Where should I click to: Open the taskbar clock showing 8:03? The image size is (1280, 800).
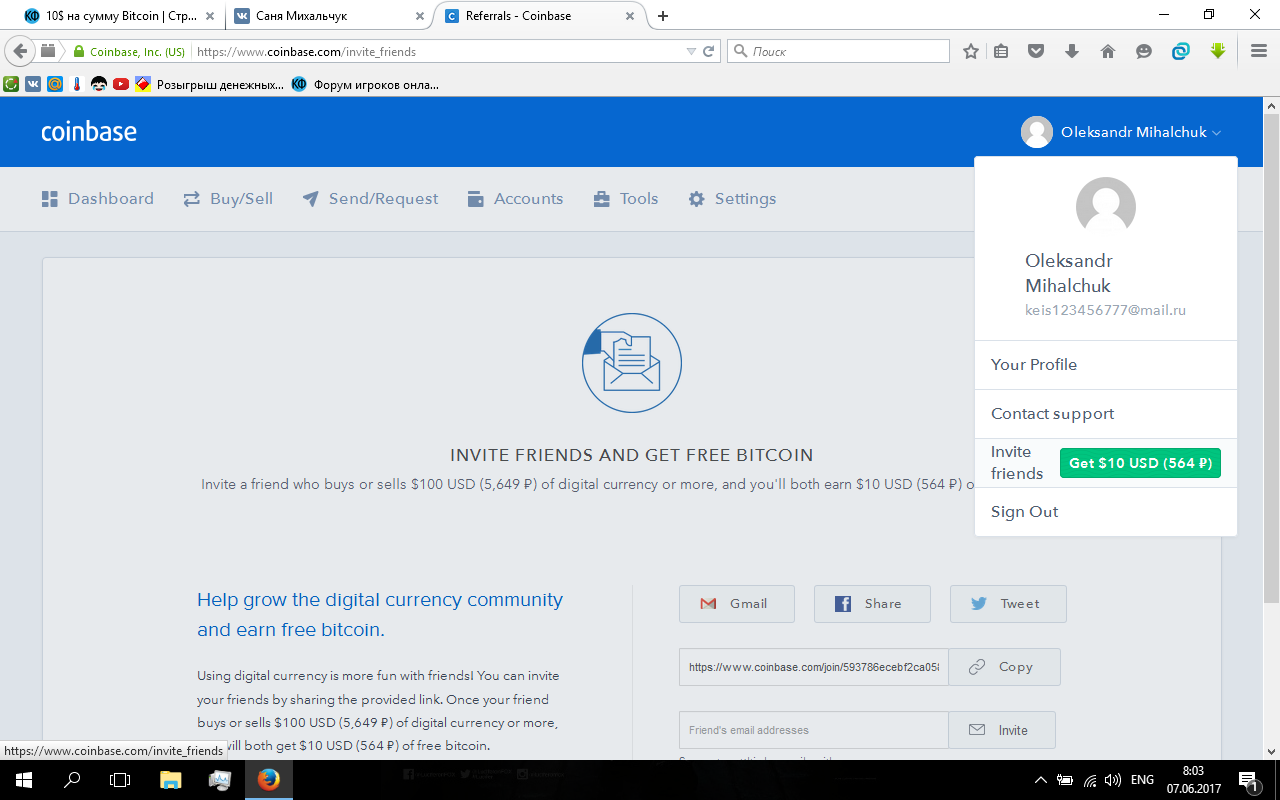(x=1193, y=780)
